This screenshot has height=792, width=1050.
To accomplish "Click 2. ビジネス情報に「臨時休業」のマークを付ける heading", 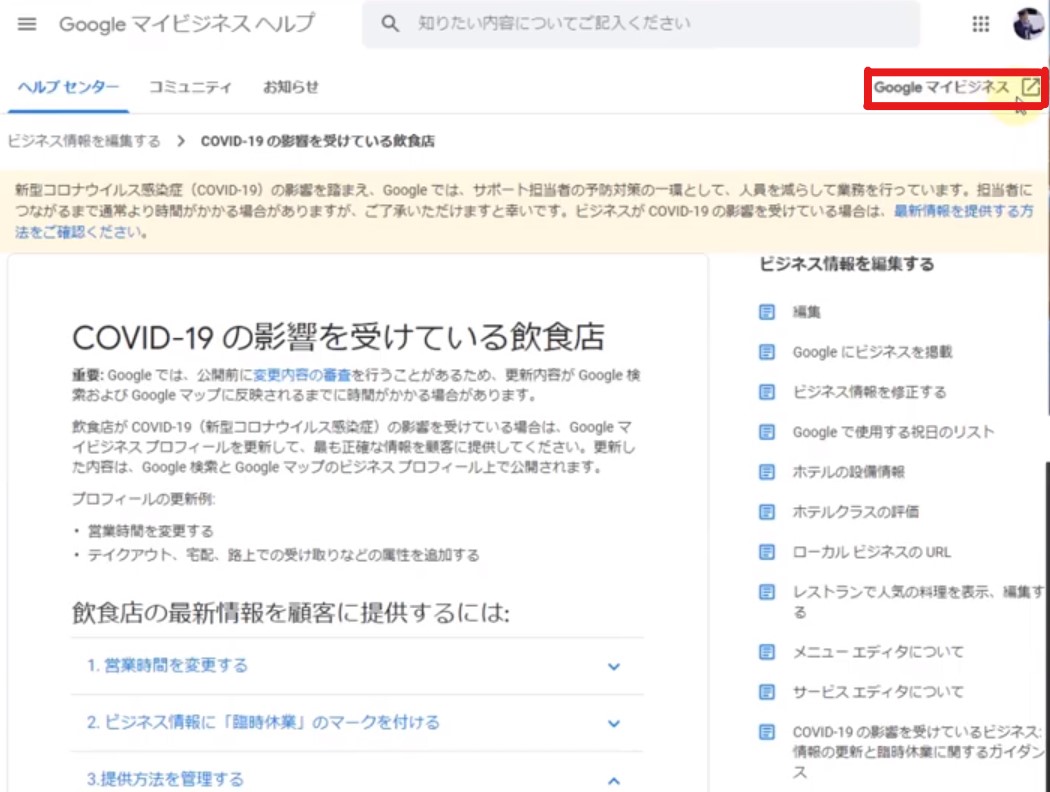I will (263, 722).
